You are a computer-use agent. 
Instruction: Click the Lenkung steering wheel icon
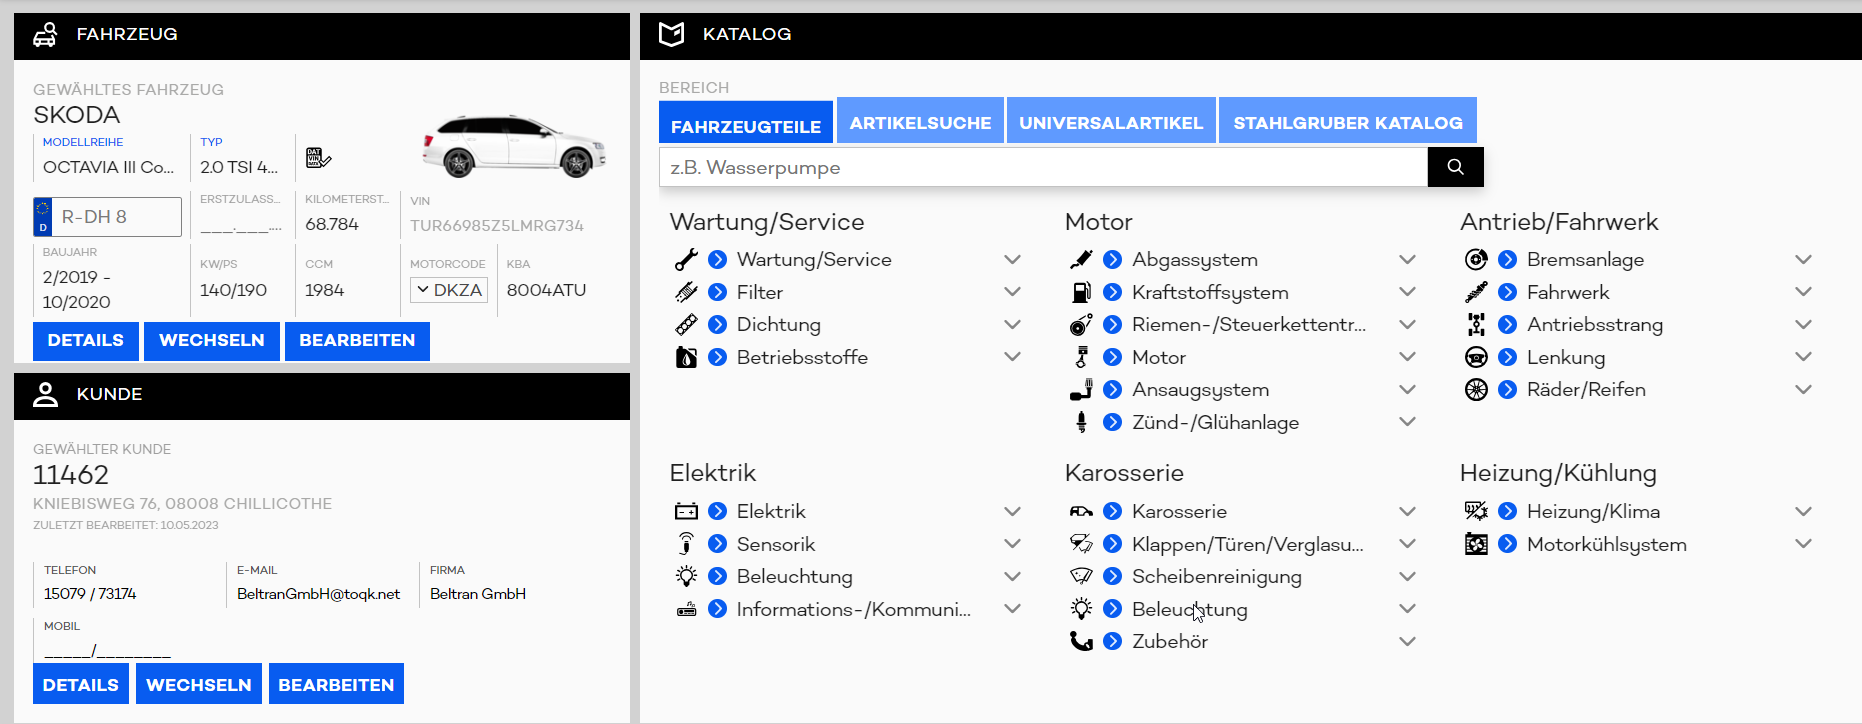pos(1476,357)
